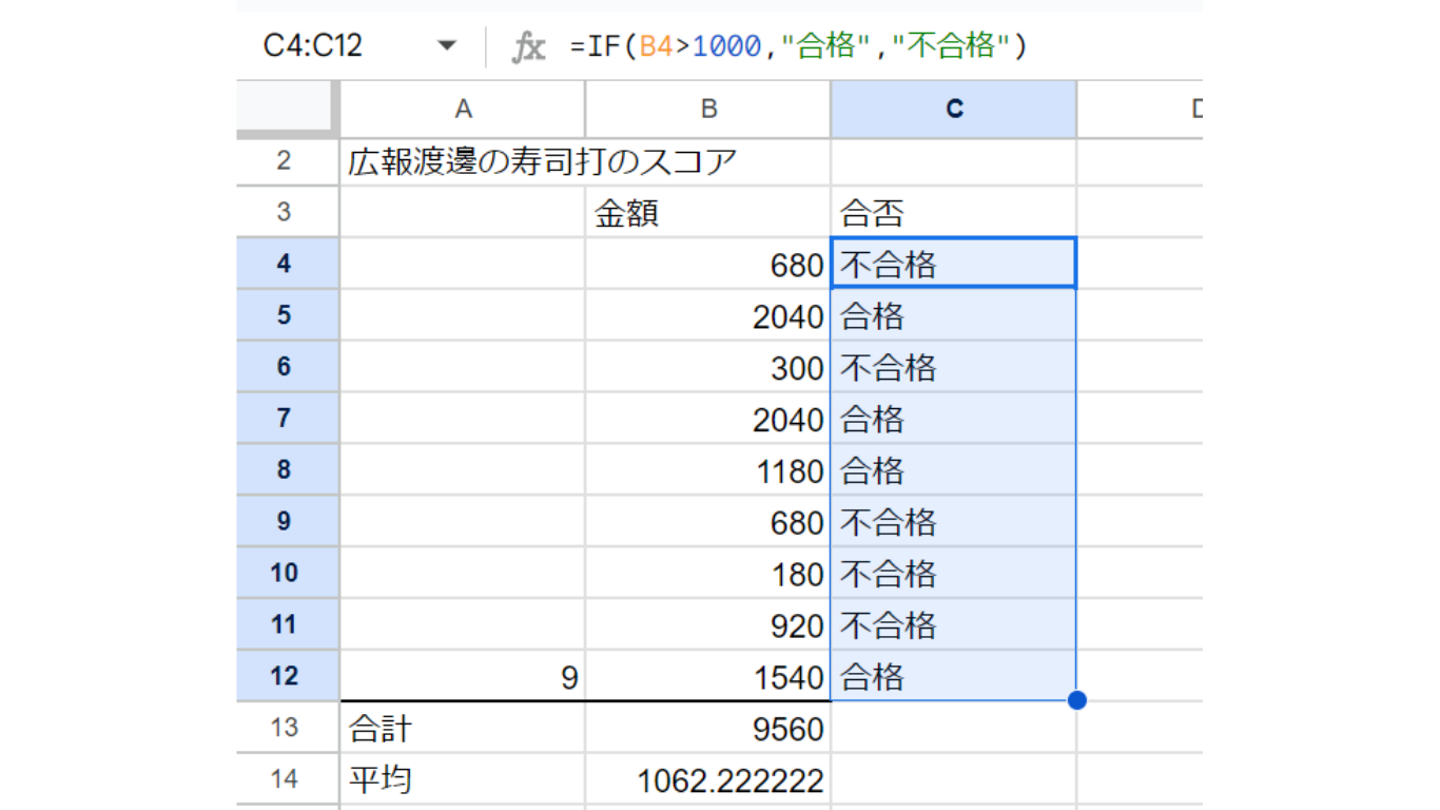Select the 2040 cell in row 5

(x=708, y=315)
